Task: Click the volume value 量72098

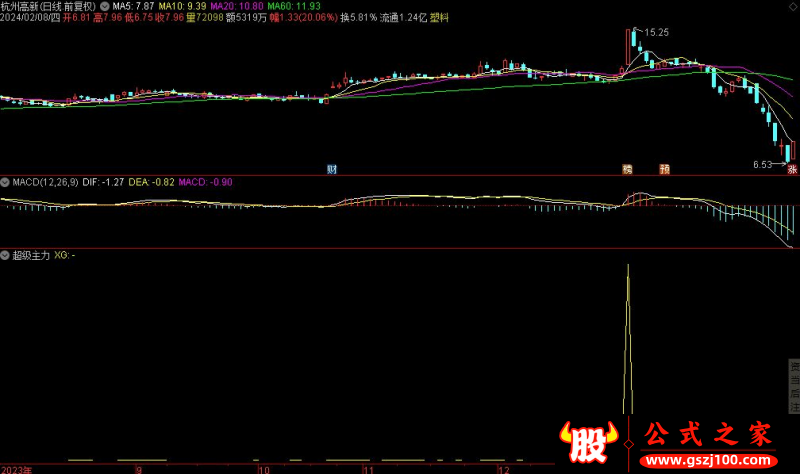Action: click(x=205, y=18)
